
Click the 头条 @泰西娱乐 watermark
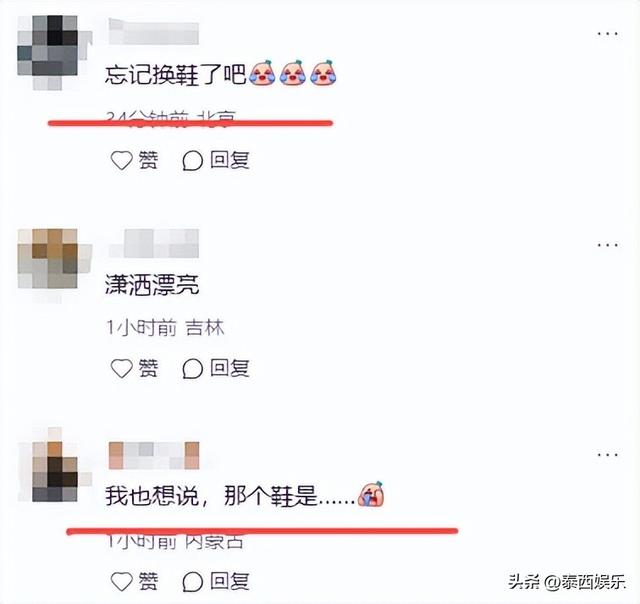[x=567, y=582]
